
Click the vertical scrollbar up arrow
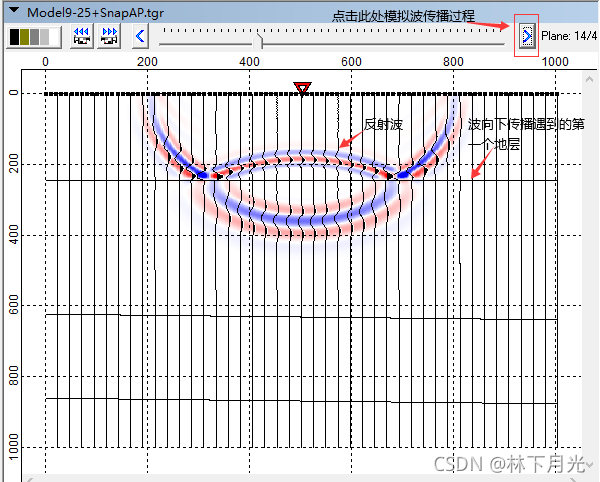click(x=589, y=80)
